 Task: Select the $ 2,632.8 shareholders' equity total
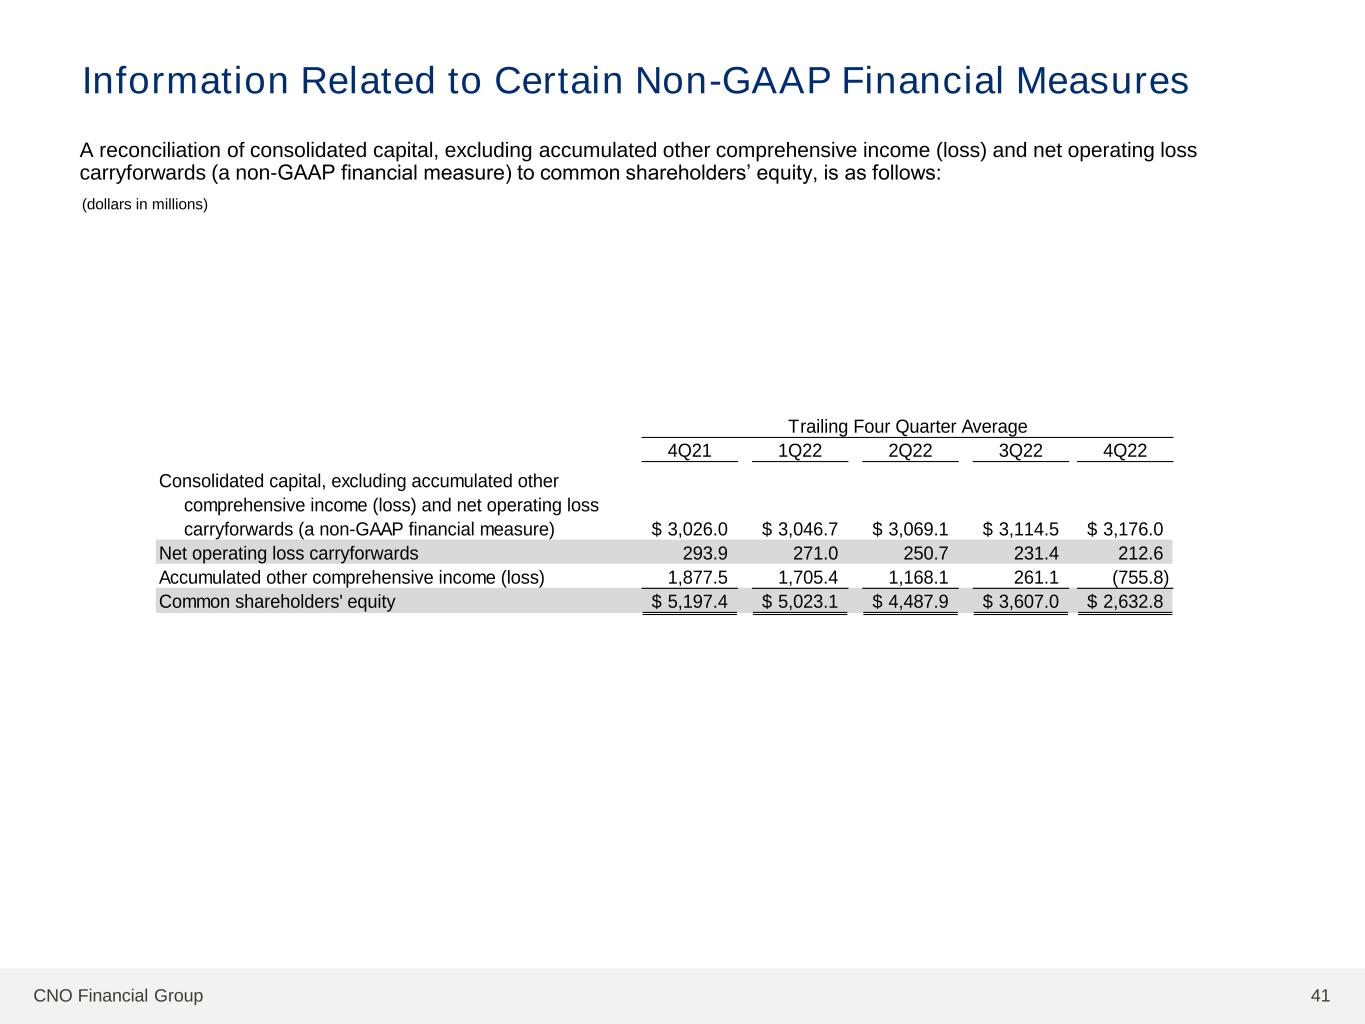pos(1125,601)
